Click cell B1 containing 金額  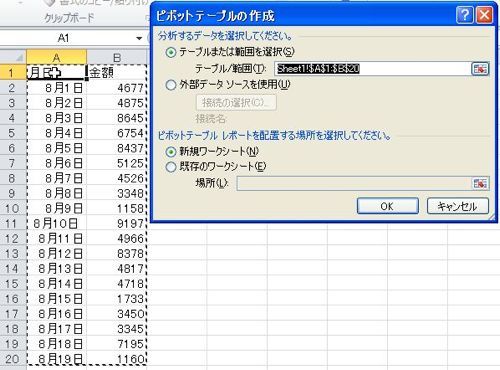coord(117,72)
